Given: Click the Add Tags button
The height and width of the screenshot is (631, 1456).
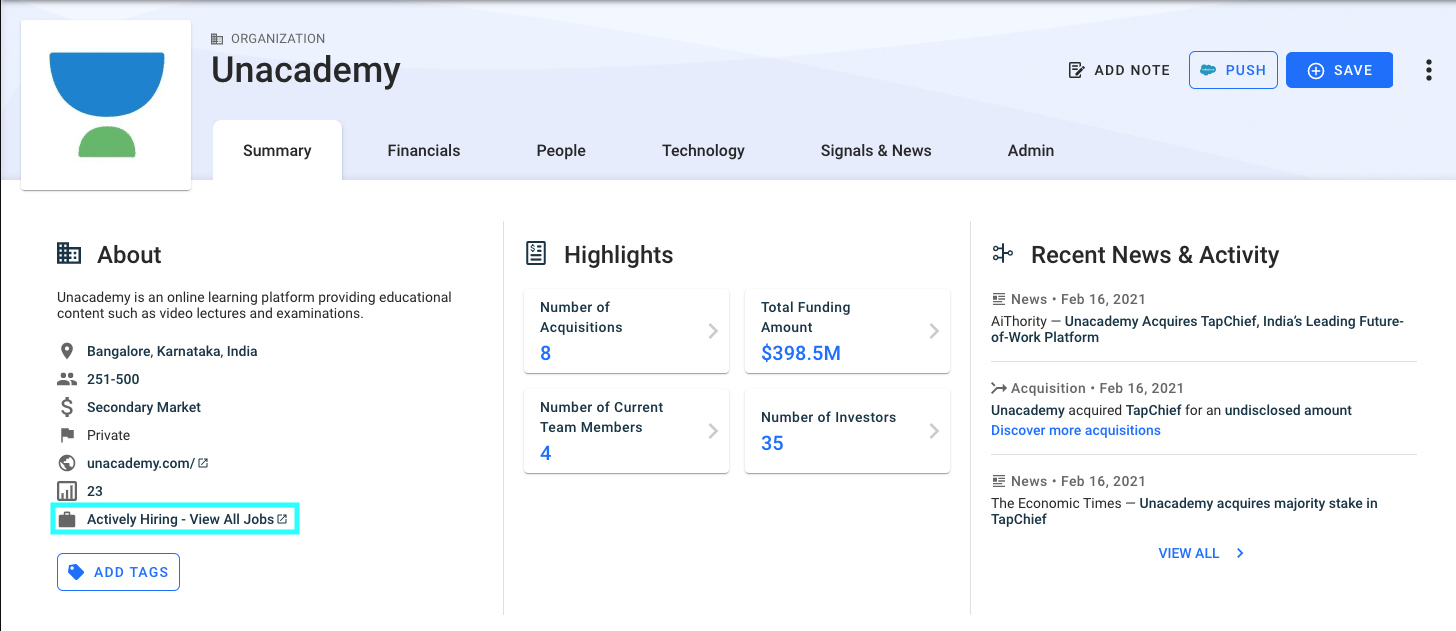Looking at the screenshot, I should tap(118, 572).
